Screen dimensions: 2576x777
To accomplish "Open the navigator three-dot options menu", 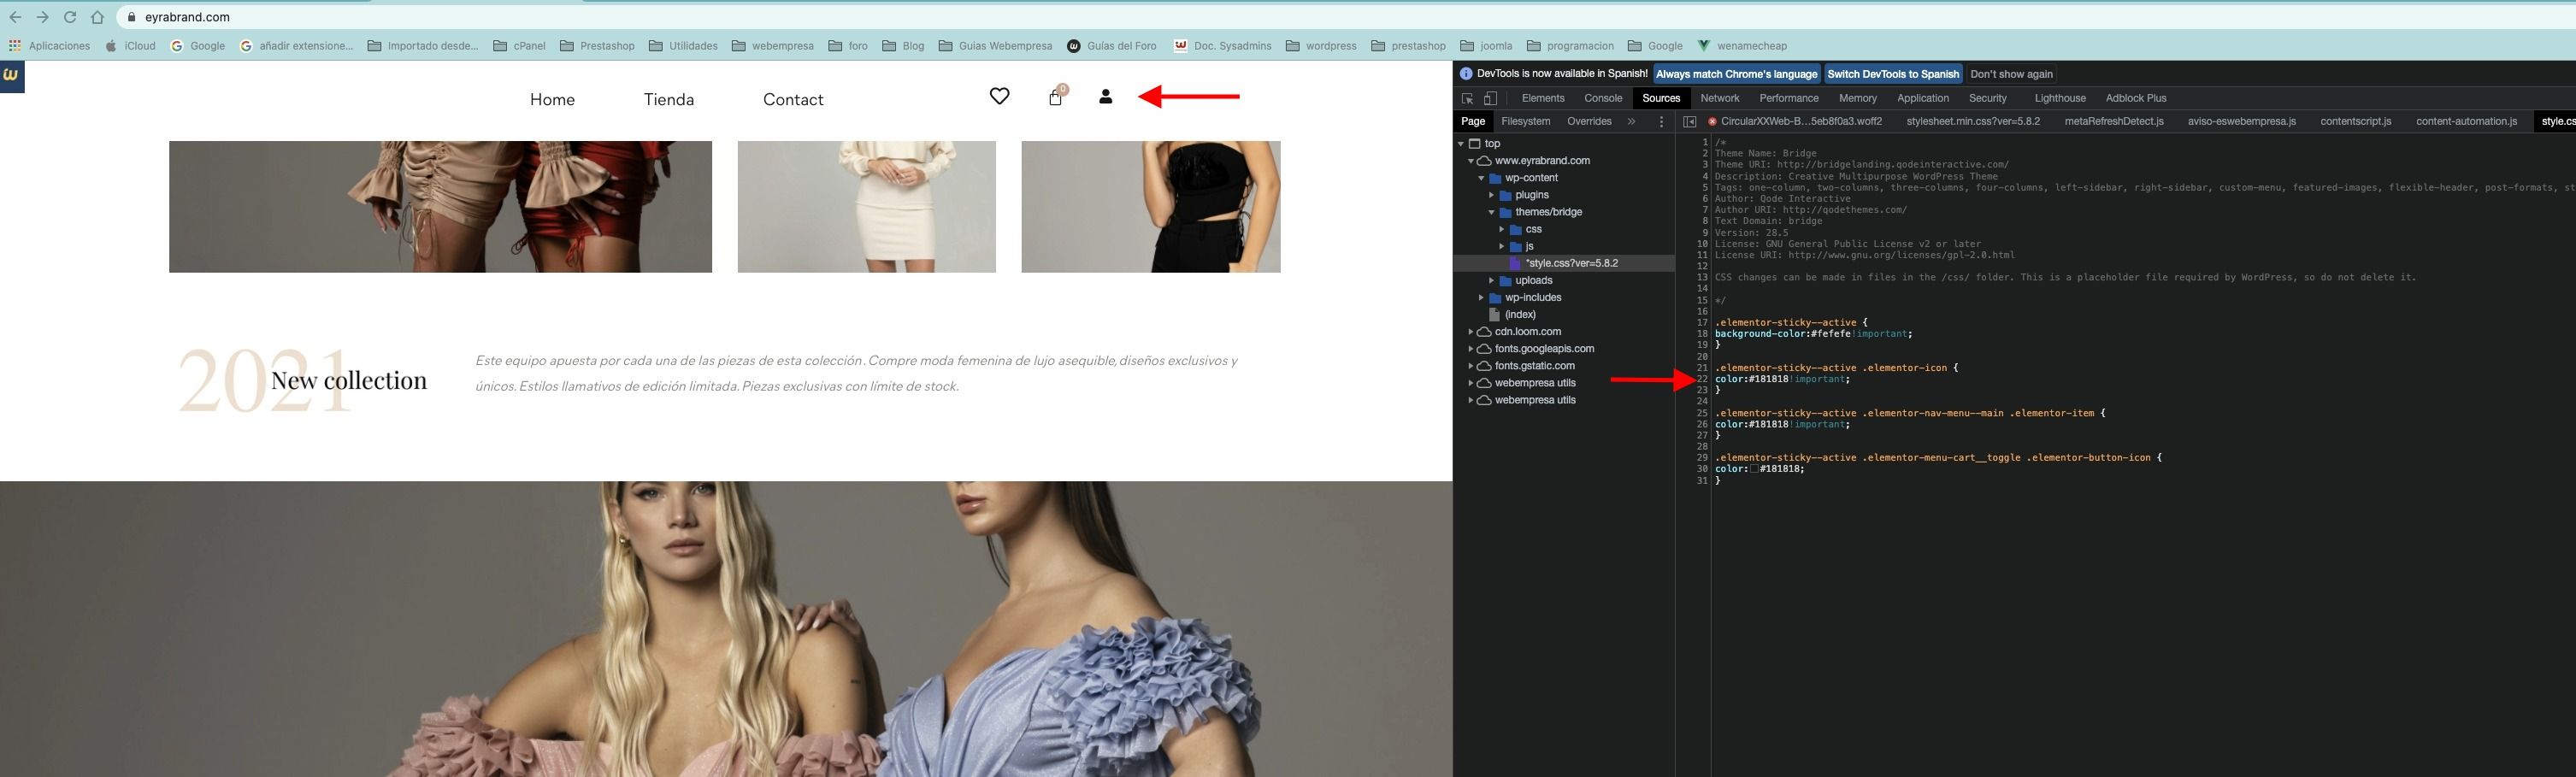I will (x=1661, y=122).
